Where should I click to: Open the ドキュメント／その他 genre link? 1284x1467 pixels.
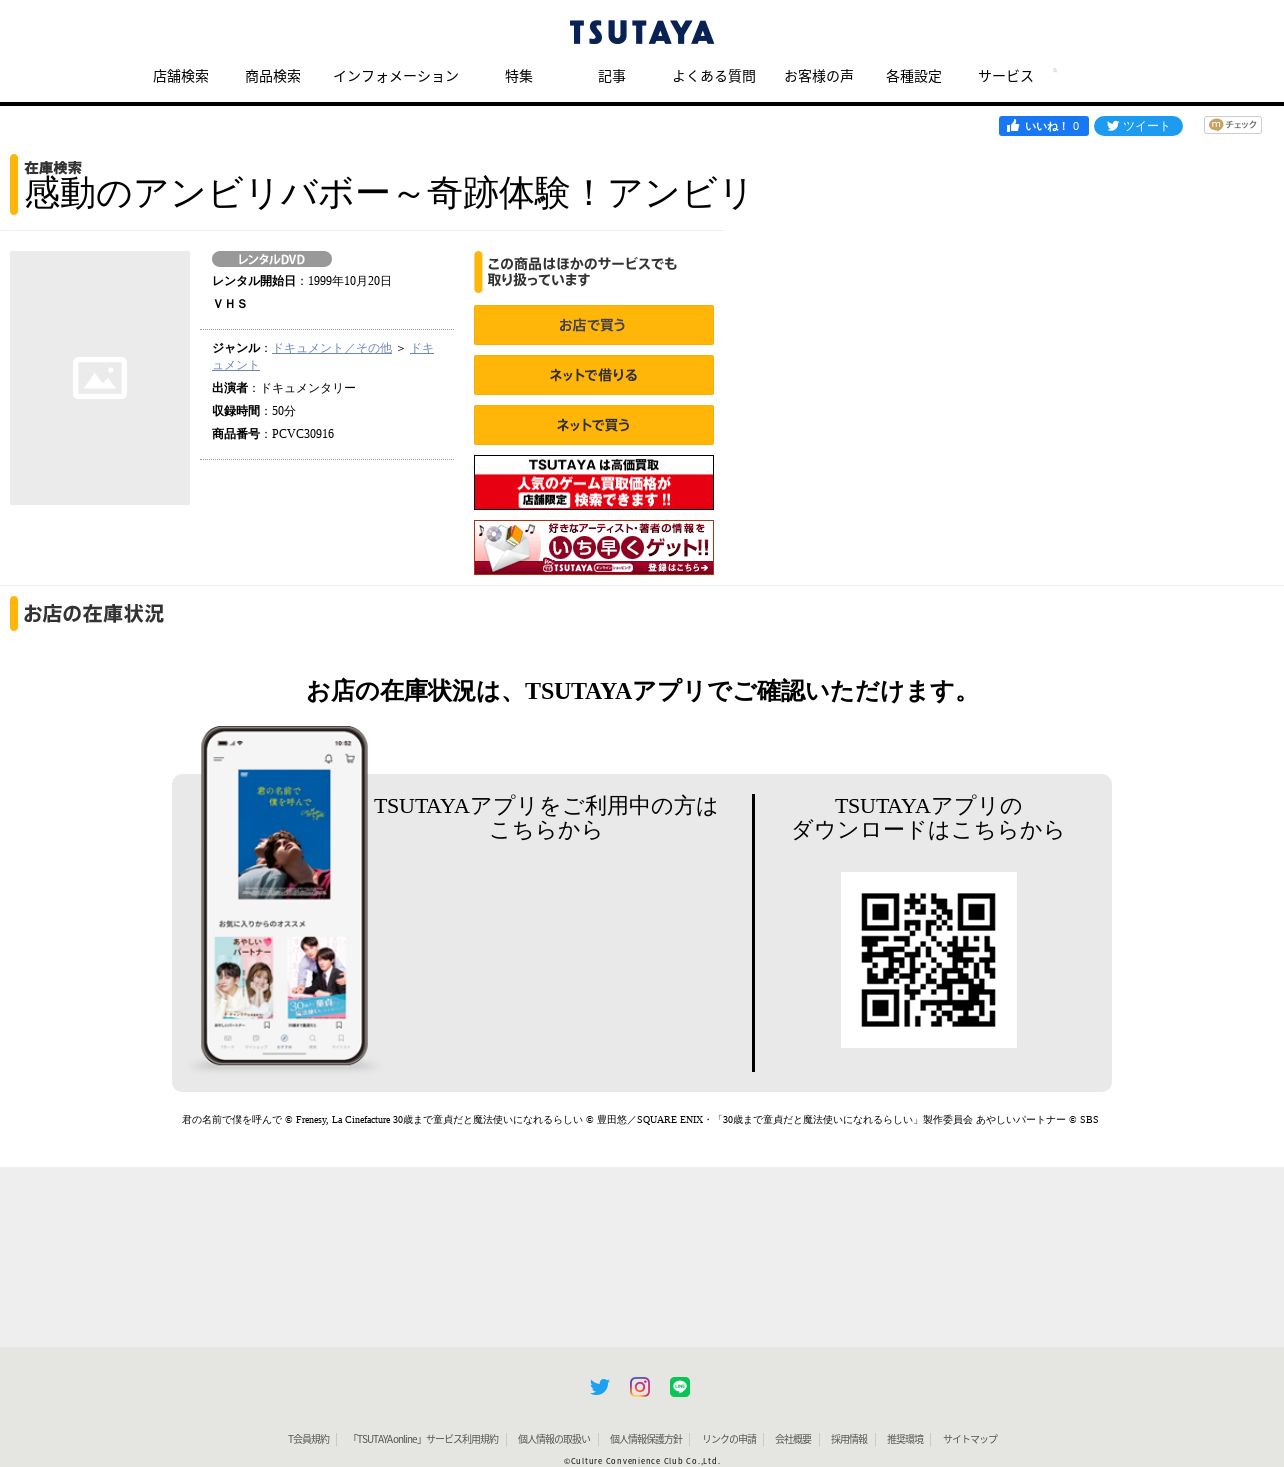click(332, 348)
